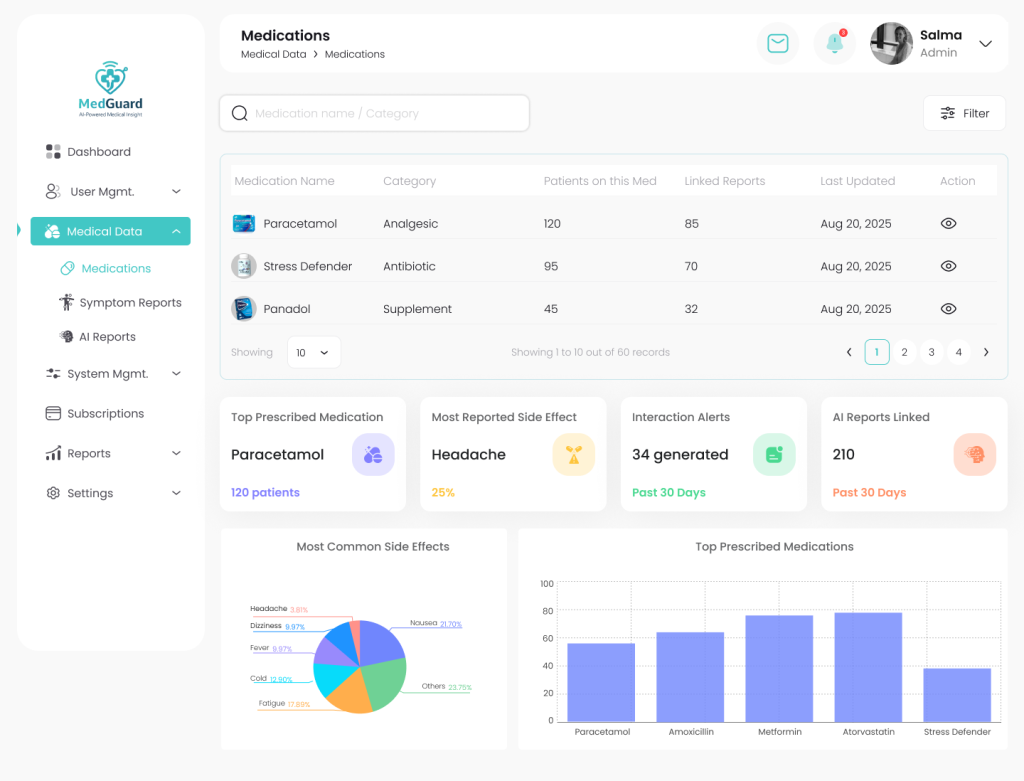Click the MedGuard logo
Viewport: 1024px width, 781px height.
[x=110, y=90]
